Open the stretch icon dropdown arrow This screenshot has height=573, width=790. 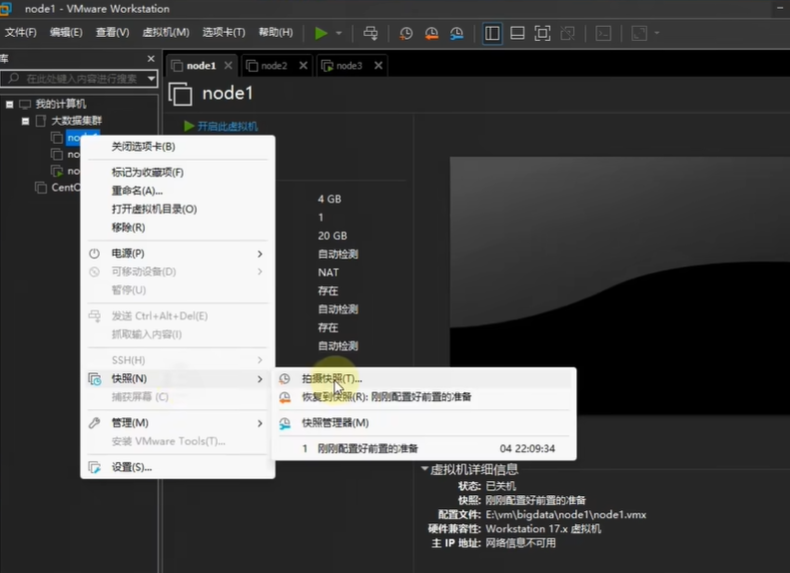click(x=656, y=33)
